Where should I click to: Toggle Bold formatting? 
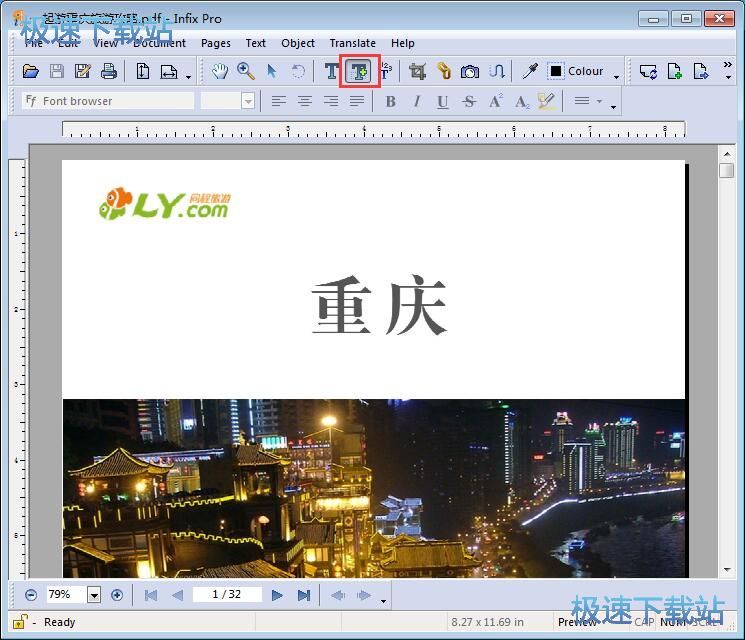point(391,101)
